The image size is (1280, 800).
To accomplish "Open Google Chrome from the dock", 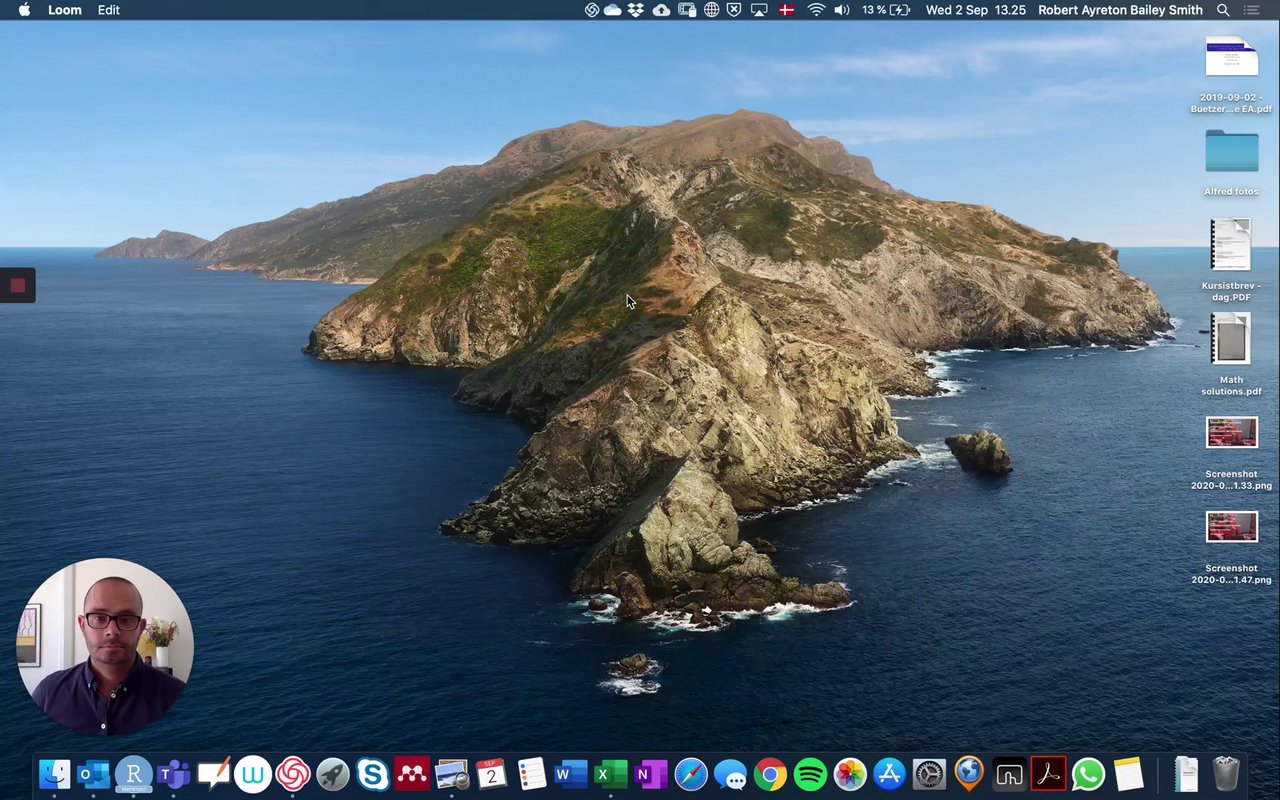I will 770,774.
